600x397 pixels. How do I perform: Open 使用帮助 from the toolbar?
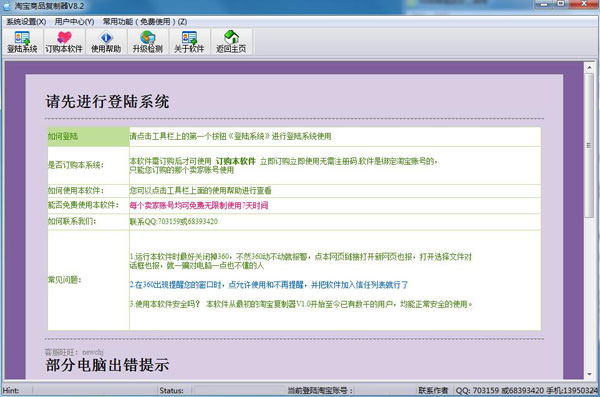pyautogui.click(x=106, y=42)
